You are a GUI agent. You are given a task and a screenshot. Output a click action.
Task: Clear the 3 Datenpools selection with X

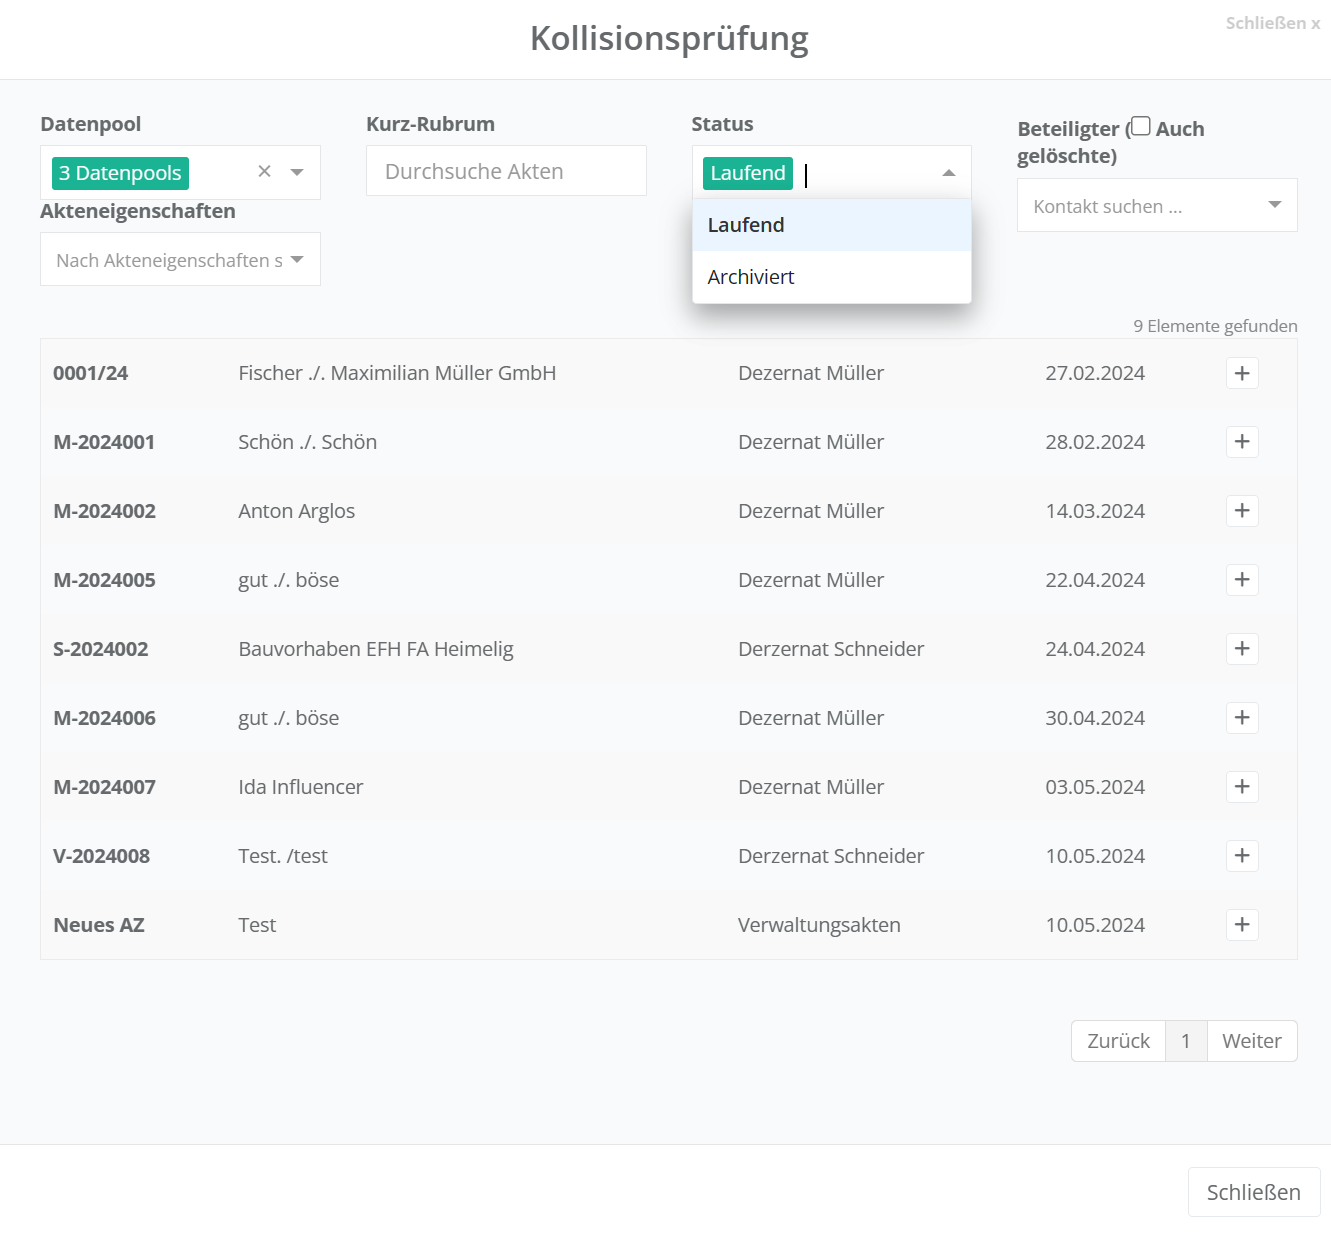[x=264, y=172]
